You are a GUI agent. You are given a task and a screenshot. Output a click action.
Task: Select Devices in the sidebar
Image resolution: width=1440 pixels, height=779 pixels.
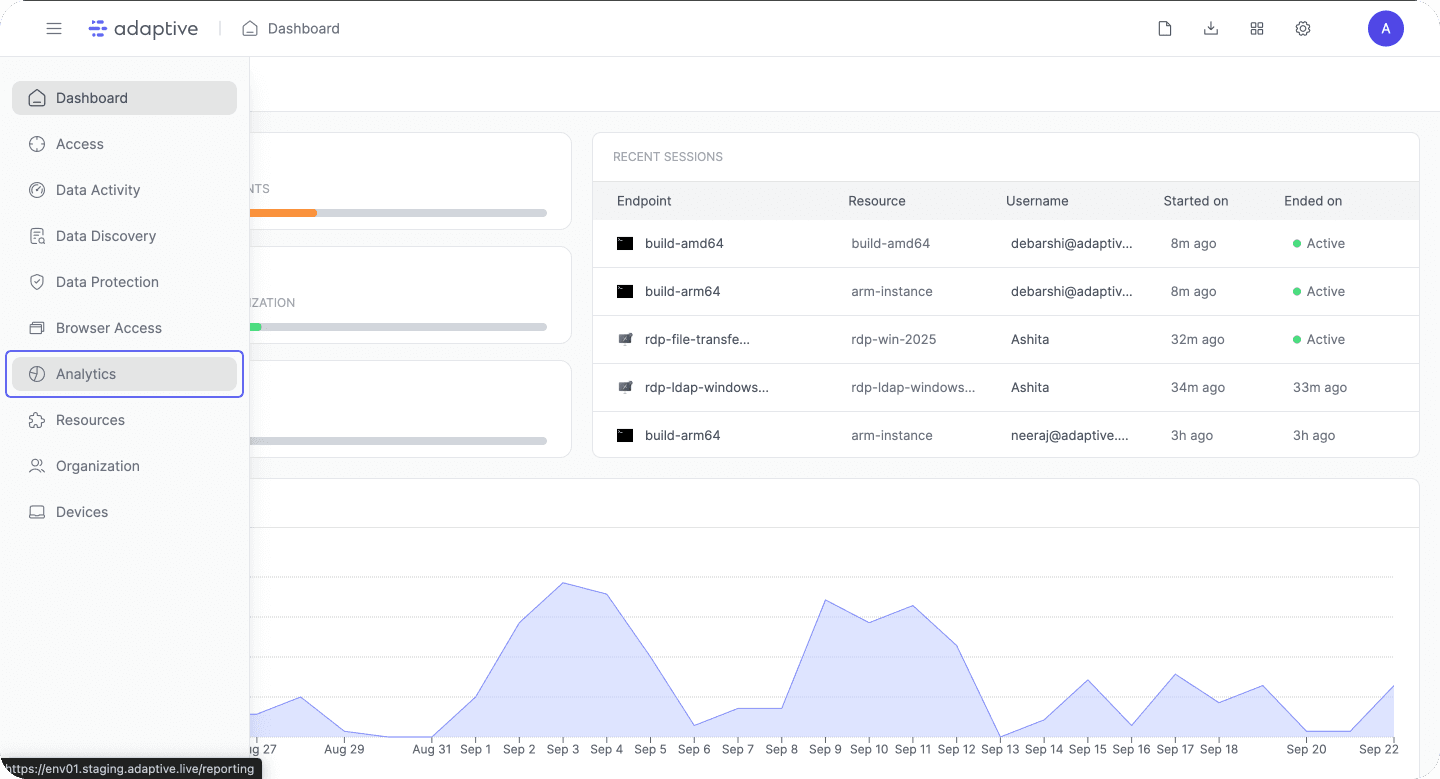coord(124,512)
